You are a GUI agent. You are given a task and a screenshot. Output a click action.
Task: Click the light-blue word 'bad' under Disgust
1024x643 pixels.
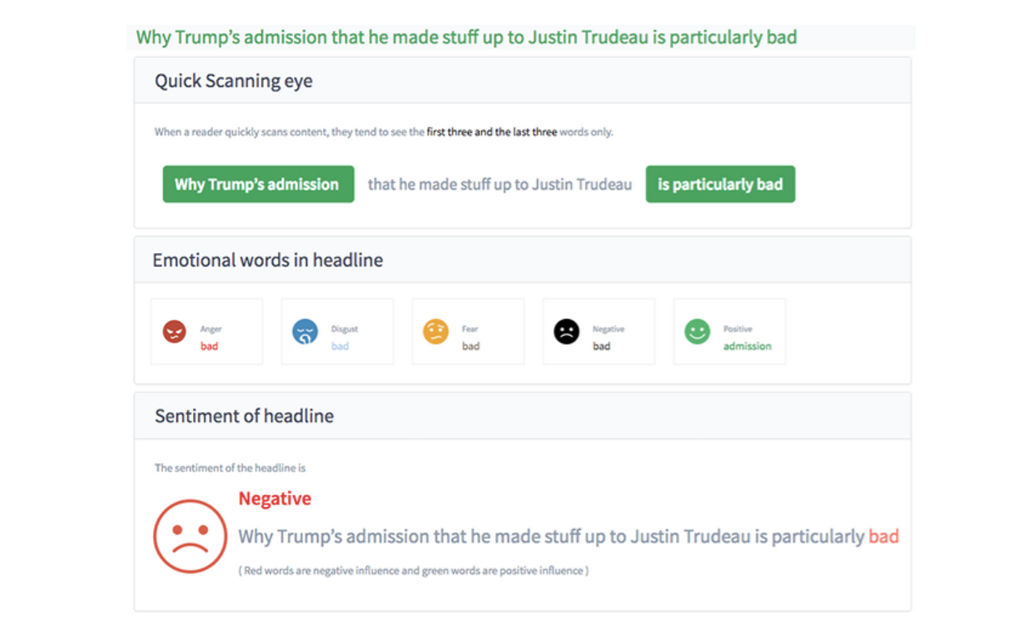tap(340, 346)
